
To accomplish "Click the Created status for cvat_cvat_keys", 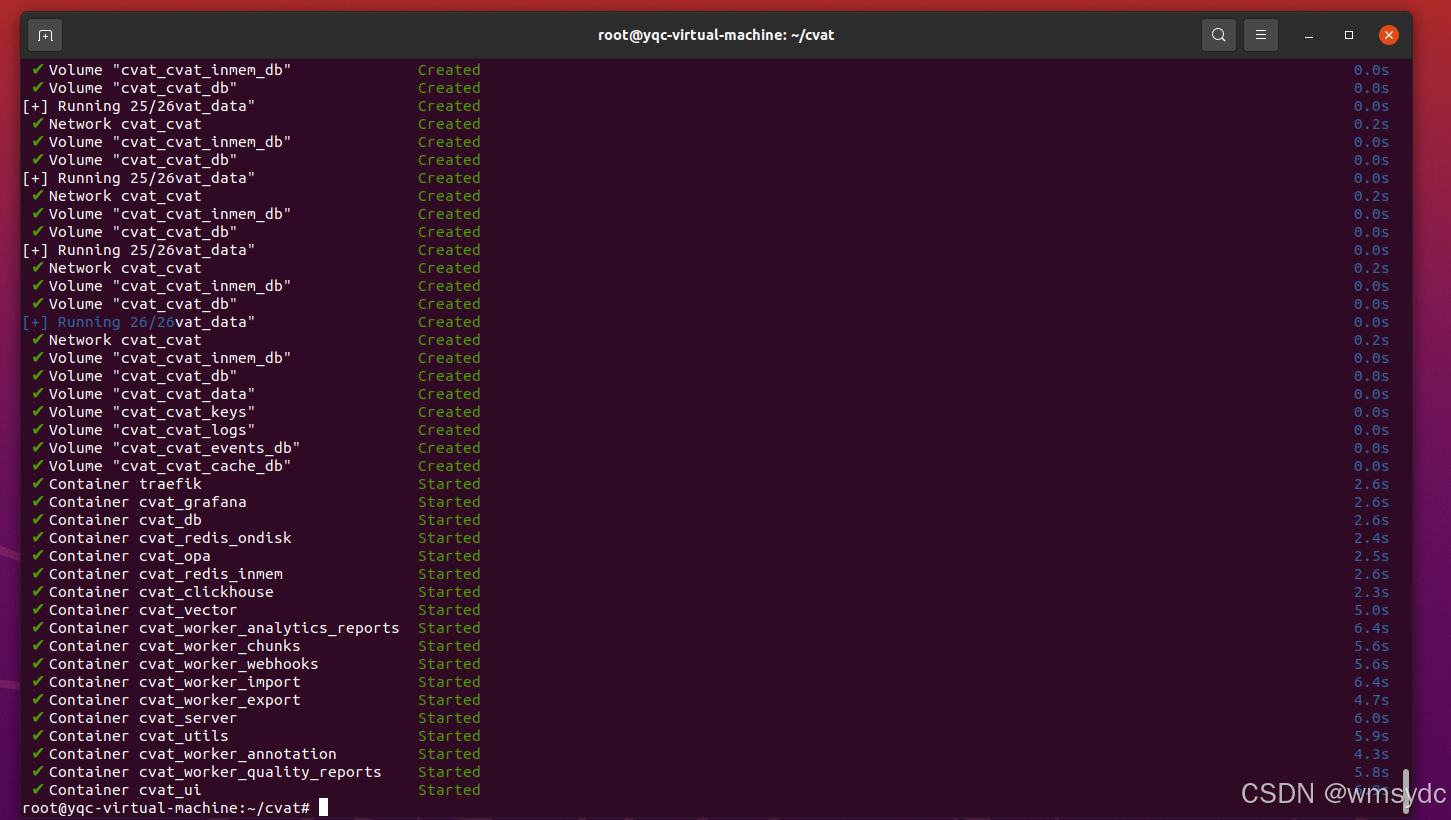I will click(449, 412).
